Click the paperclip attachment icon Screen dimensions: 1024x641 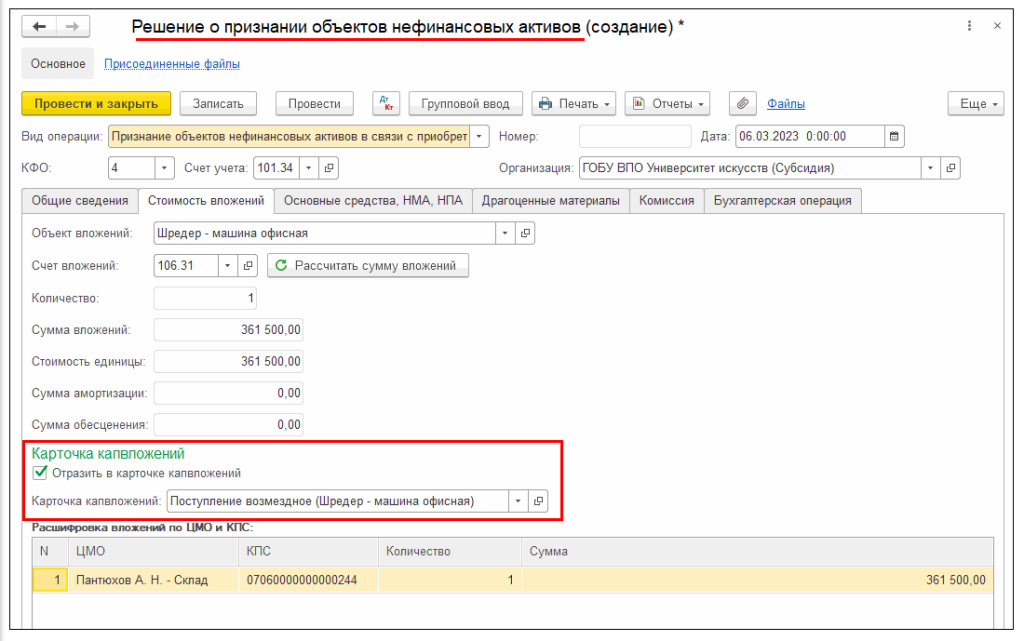[x=743, y=103]
